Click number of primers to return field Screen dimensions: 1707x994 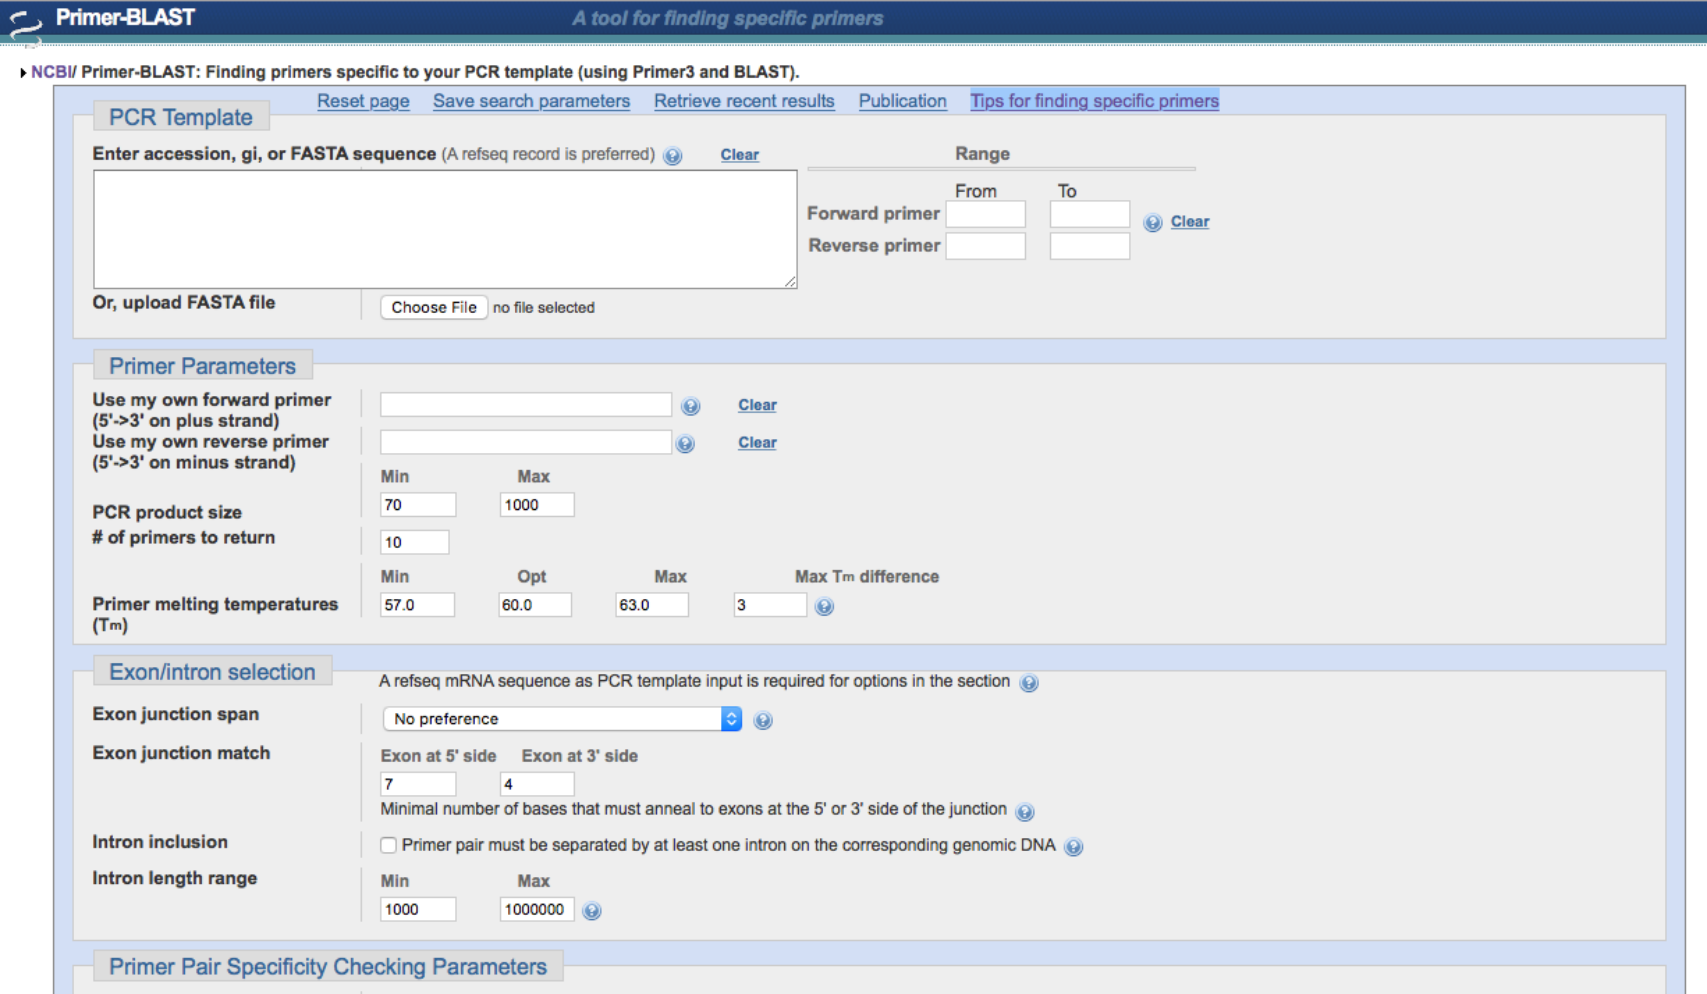click(x=414, y=542)
